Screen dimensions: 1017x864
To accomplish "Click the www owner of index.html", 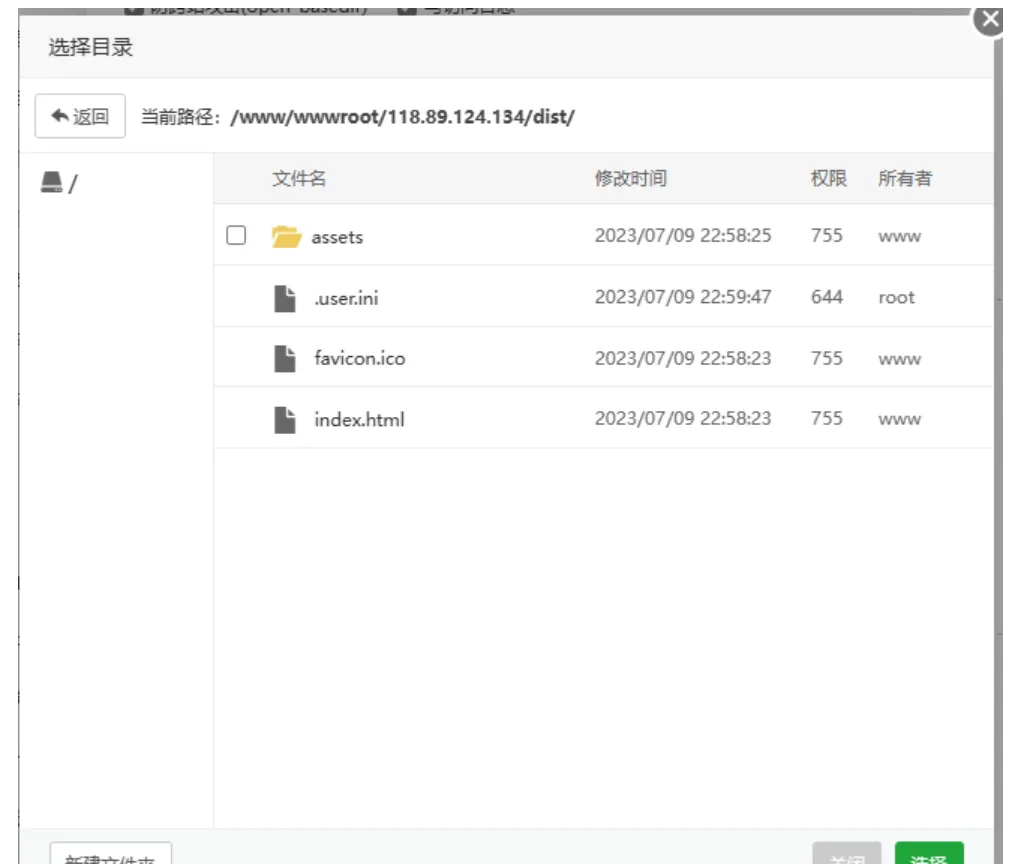I will coord(900,420).
